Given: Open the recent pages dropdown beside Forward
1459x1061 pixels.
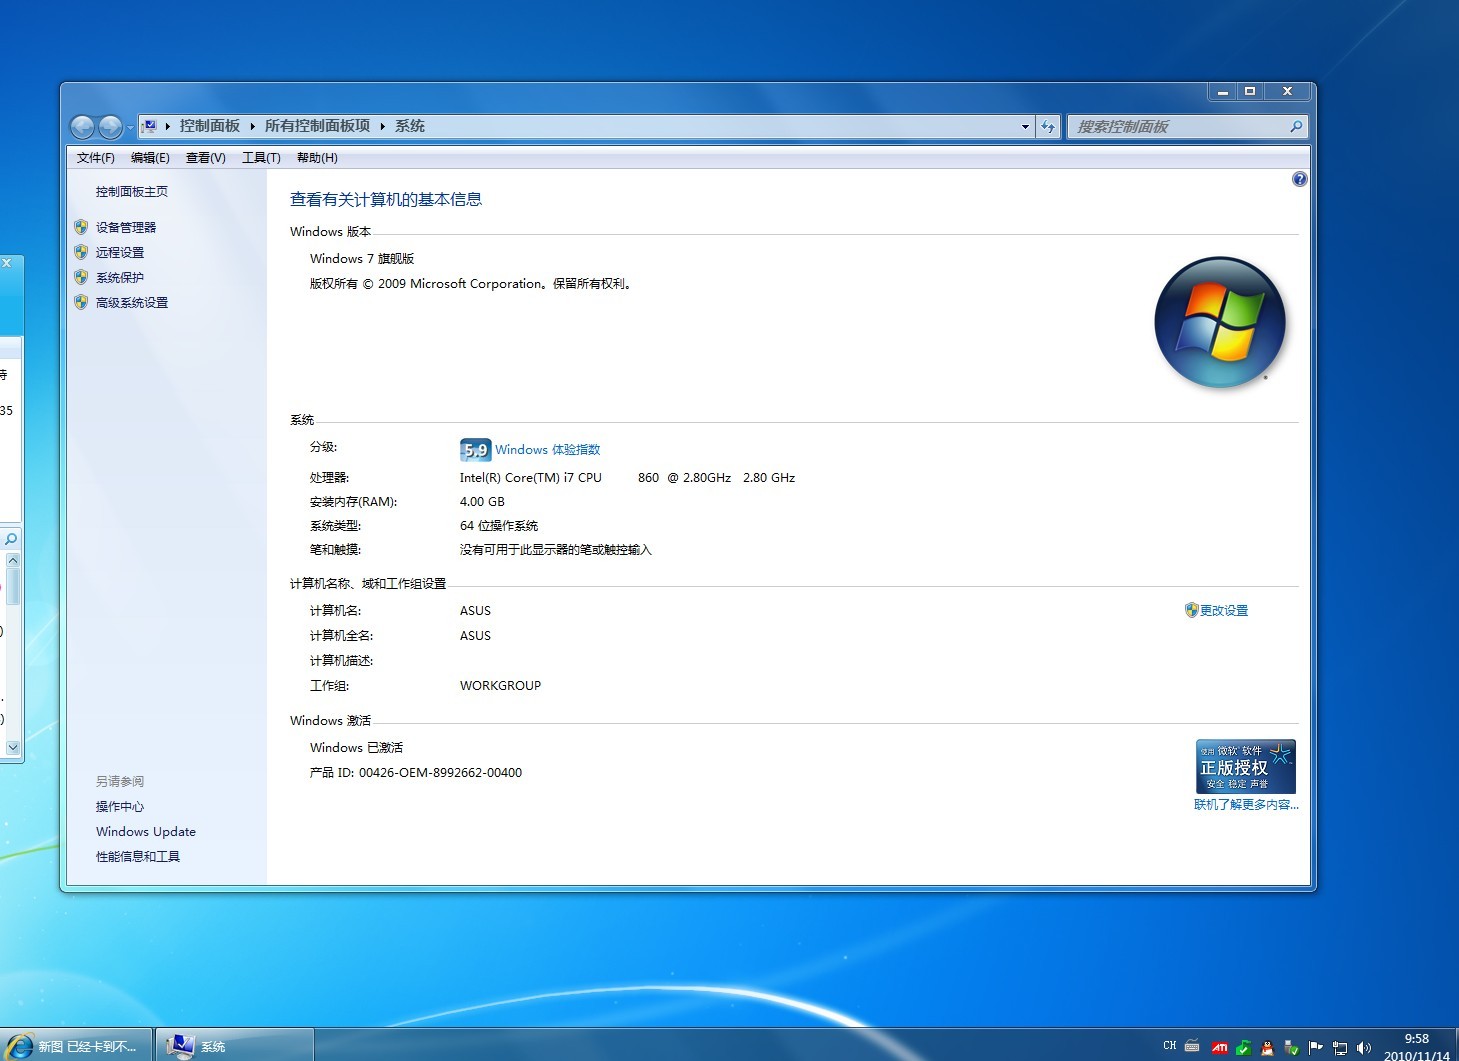Looking at the screenshot, I should (x=130, y=128).
